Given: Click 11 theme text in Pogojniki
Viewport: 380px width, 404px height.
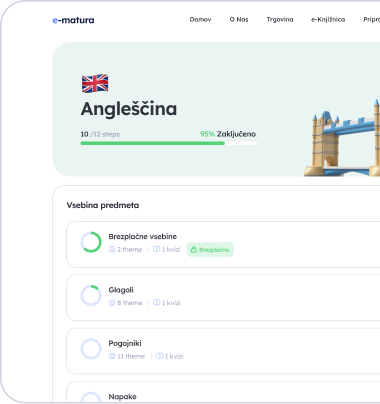Looking at the screenshot, I should (x=131, y=356).
